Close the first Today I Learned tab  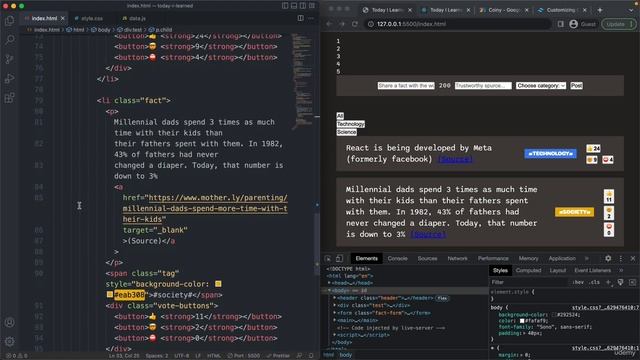[x=410, y=10]
